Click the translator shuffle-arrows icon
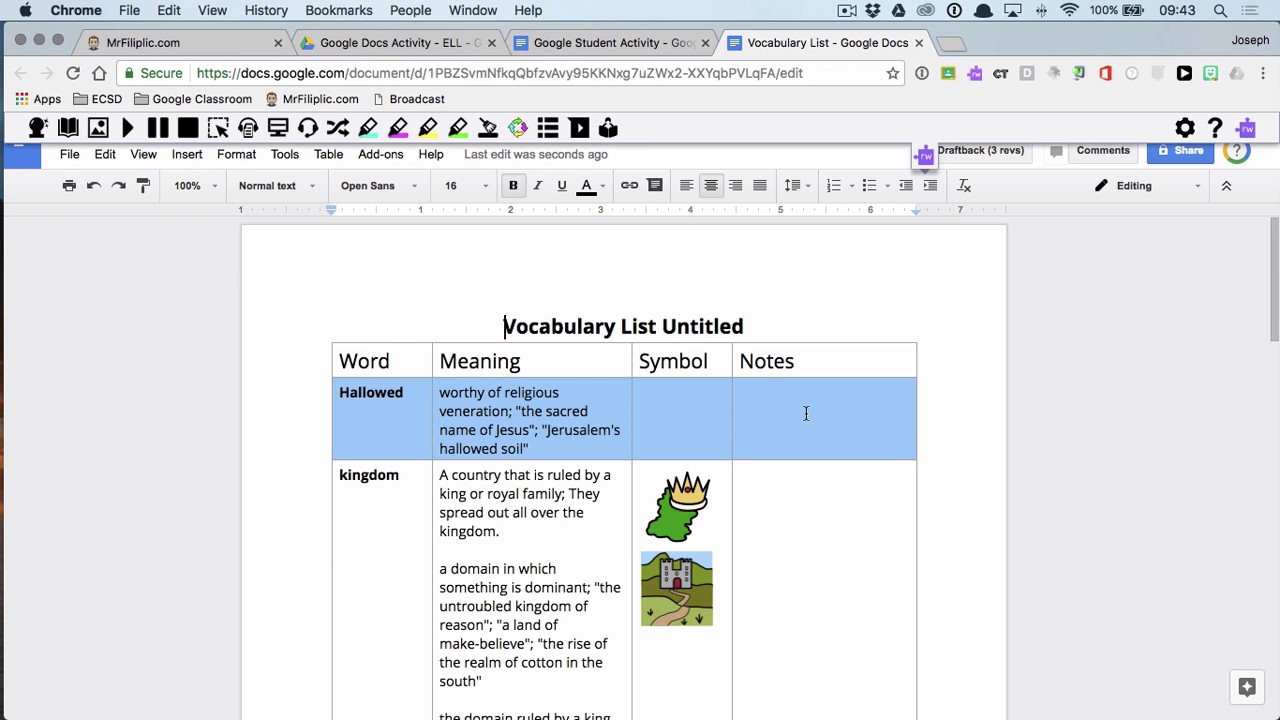Image resolution: width=1280 pixels, height=720 pixels. click(x=338, y=128)
